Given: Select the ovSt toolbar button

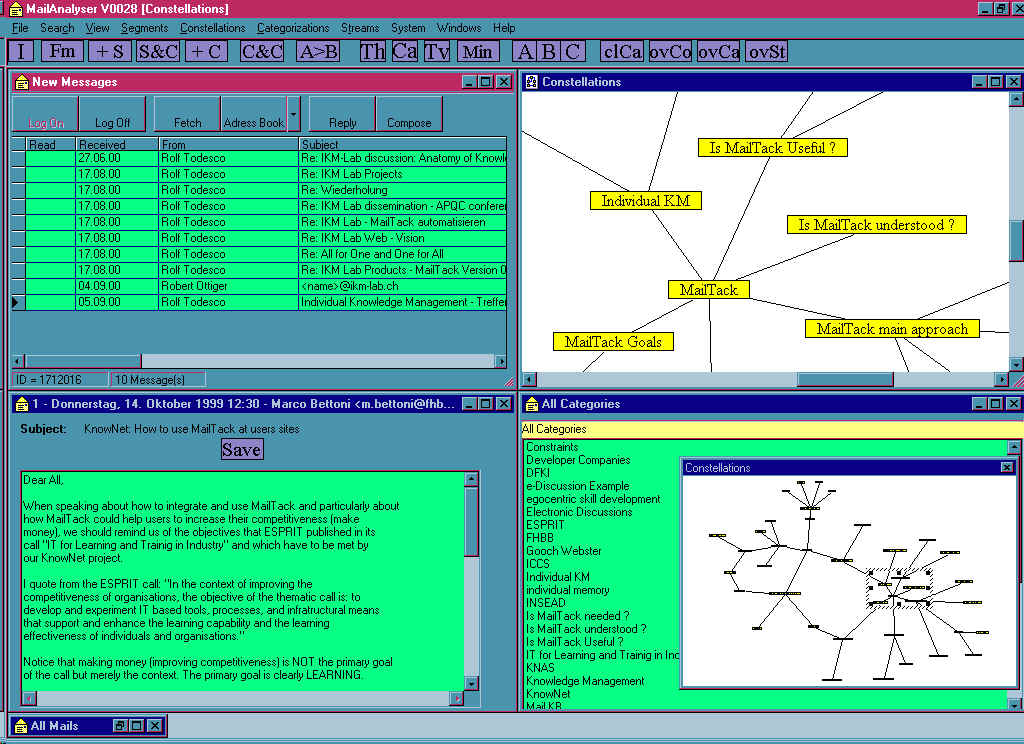Looking at the screenshot, I should click(x=766, y=51).
